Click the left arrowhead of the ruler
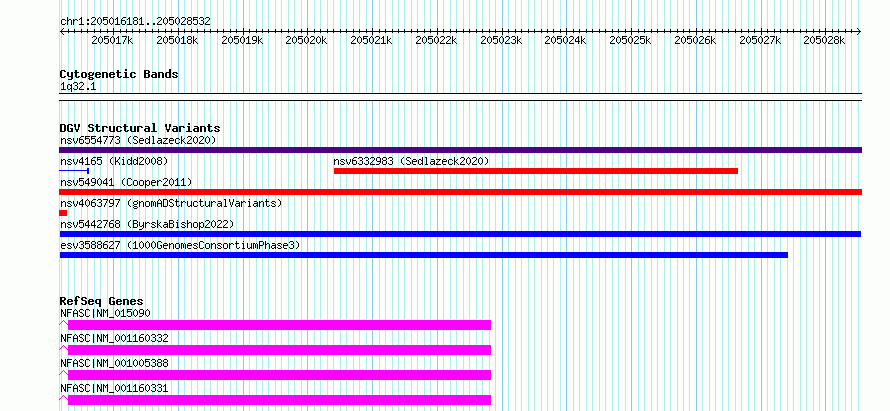 [x=62, y=32]
